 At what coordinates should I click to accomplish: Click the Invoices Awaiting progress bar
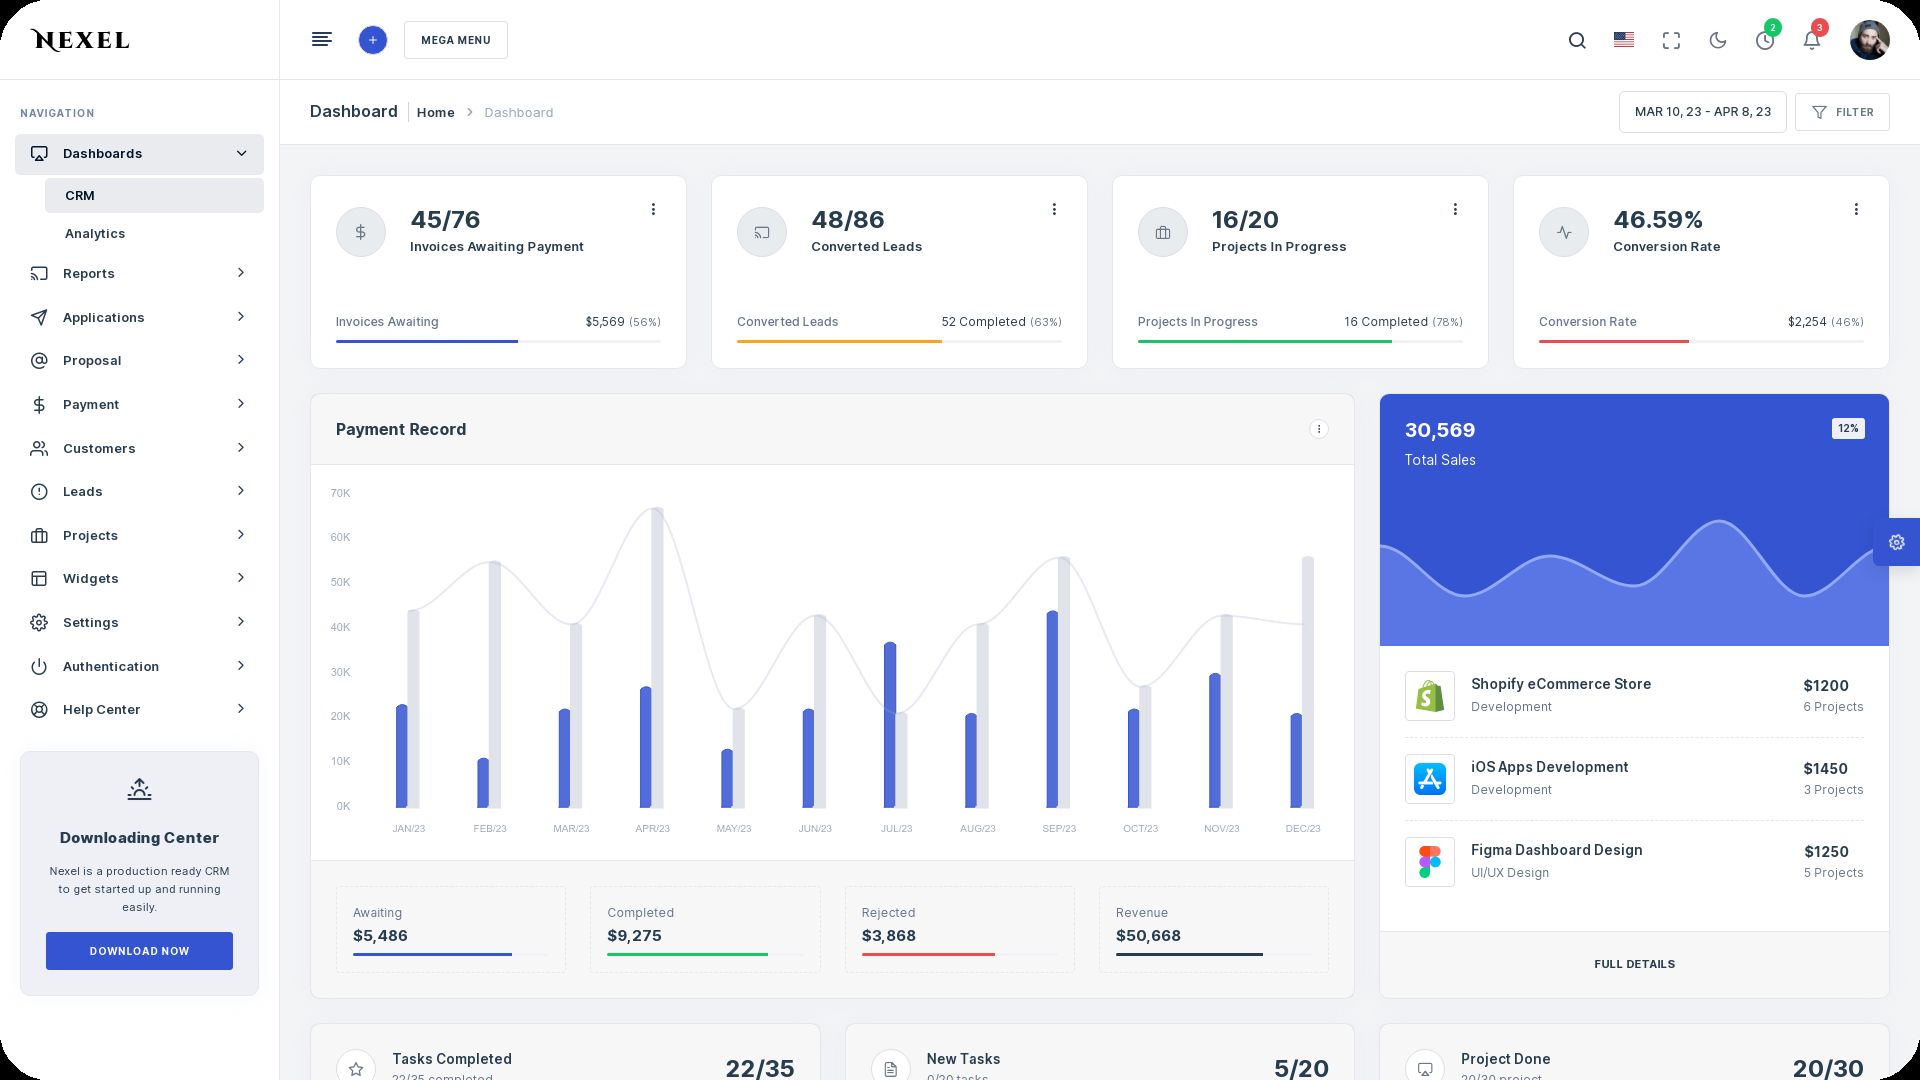[x=497, y=342]
